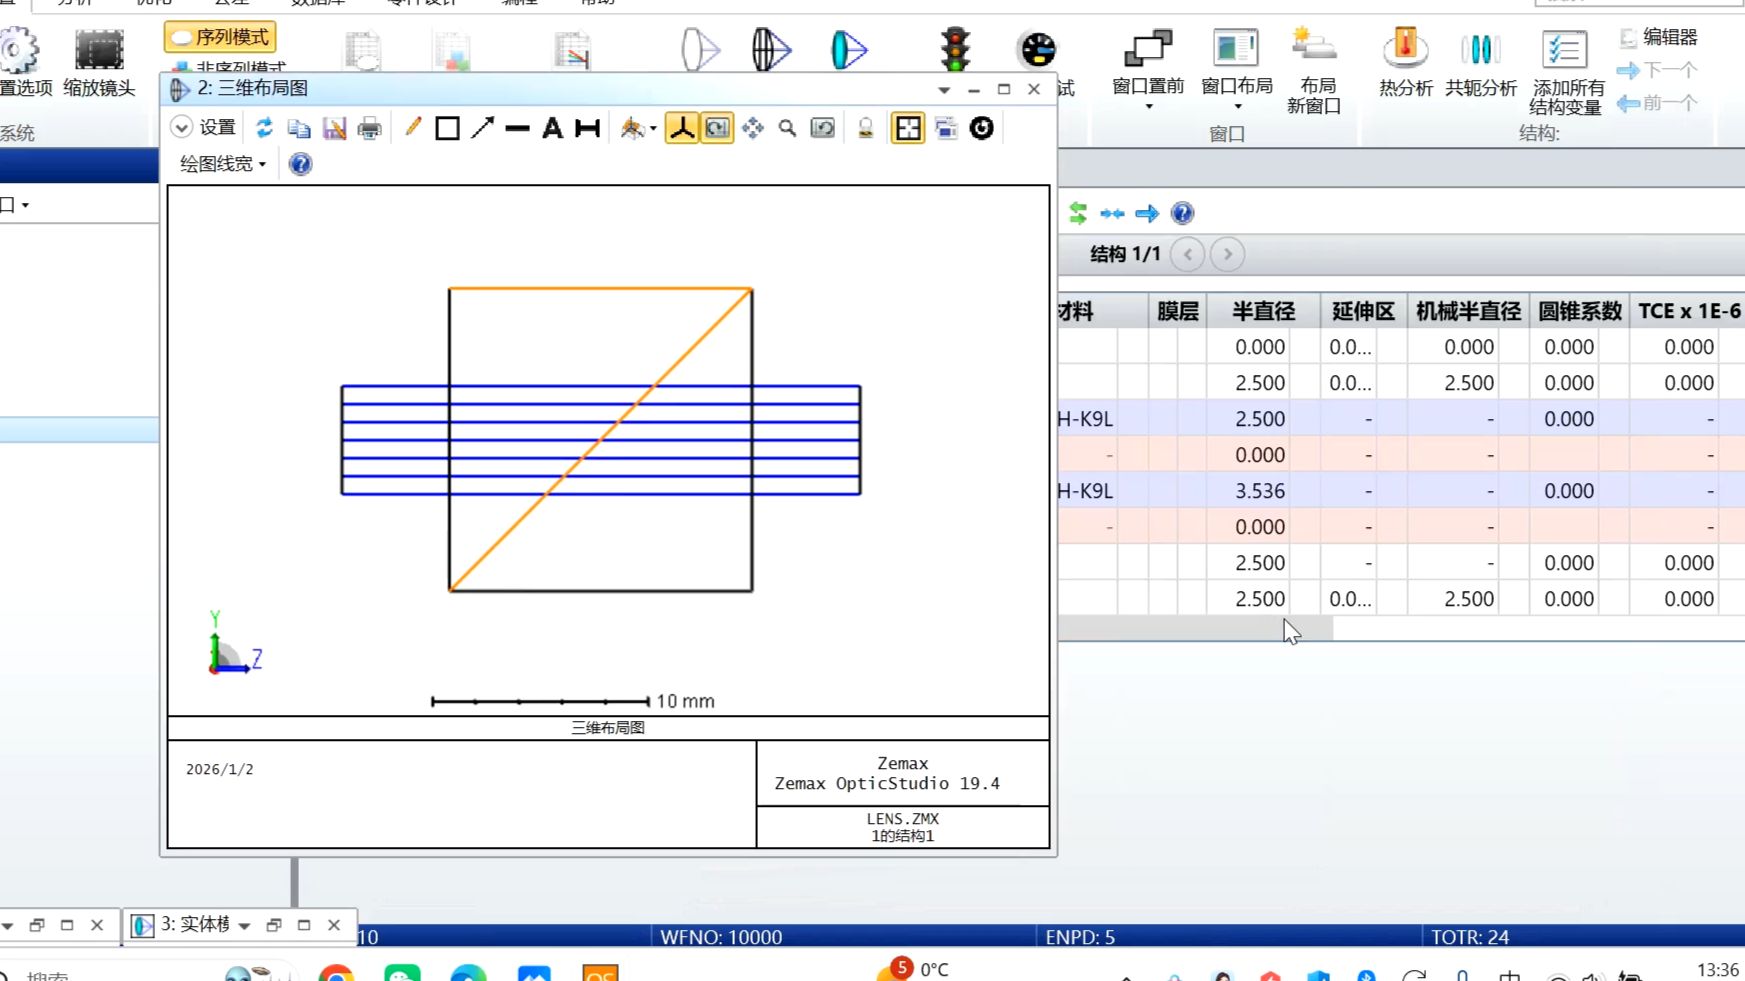
Task: Open the 3: 实体模 window tab dropdown
Action: pos(244,926)
